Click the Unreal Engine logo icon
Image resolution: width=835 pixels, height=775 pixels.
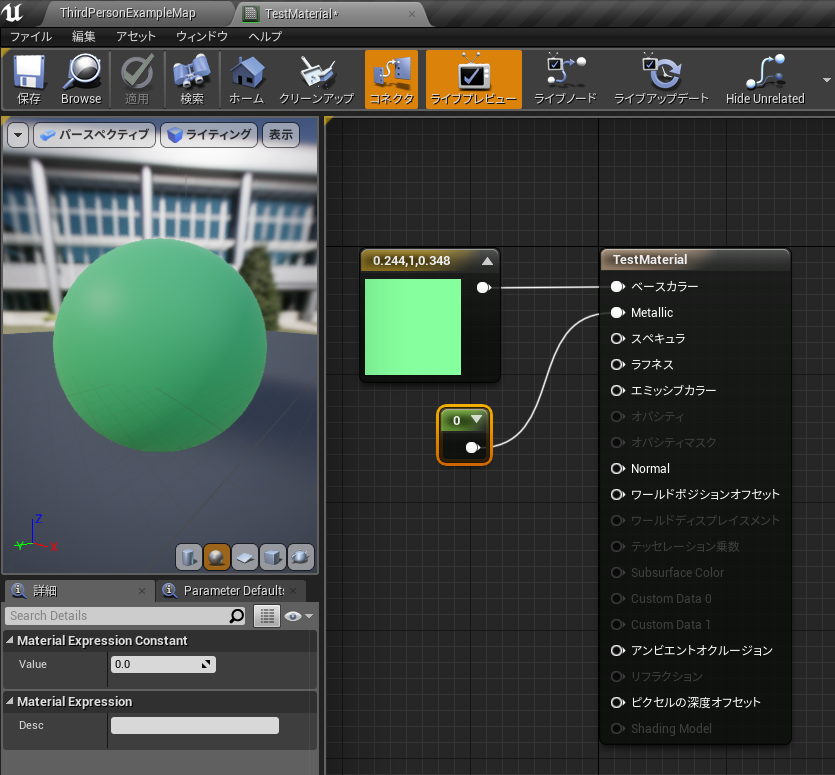(x=13, y=12)
